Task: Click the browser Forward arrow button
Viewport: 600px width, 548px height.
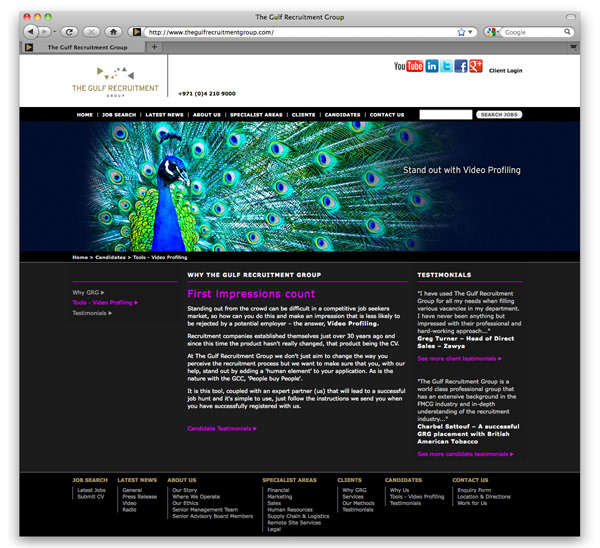Action: click(44, 32)
